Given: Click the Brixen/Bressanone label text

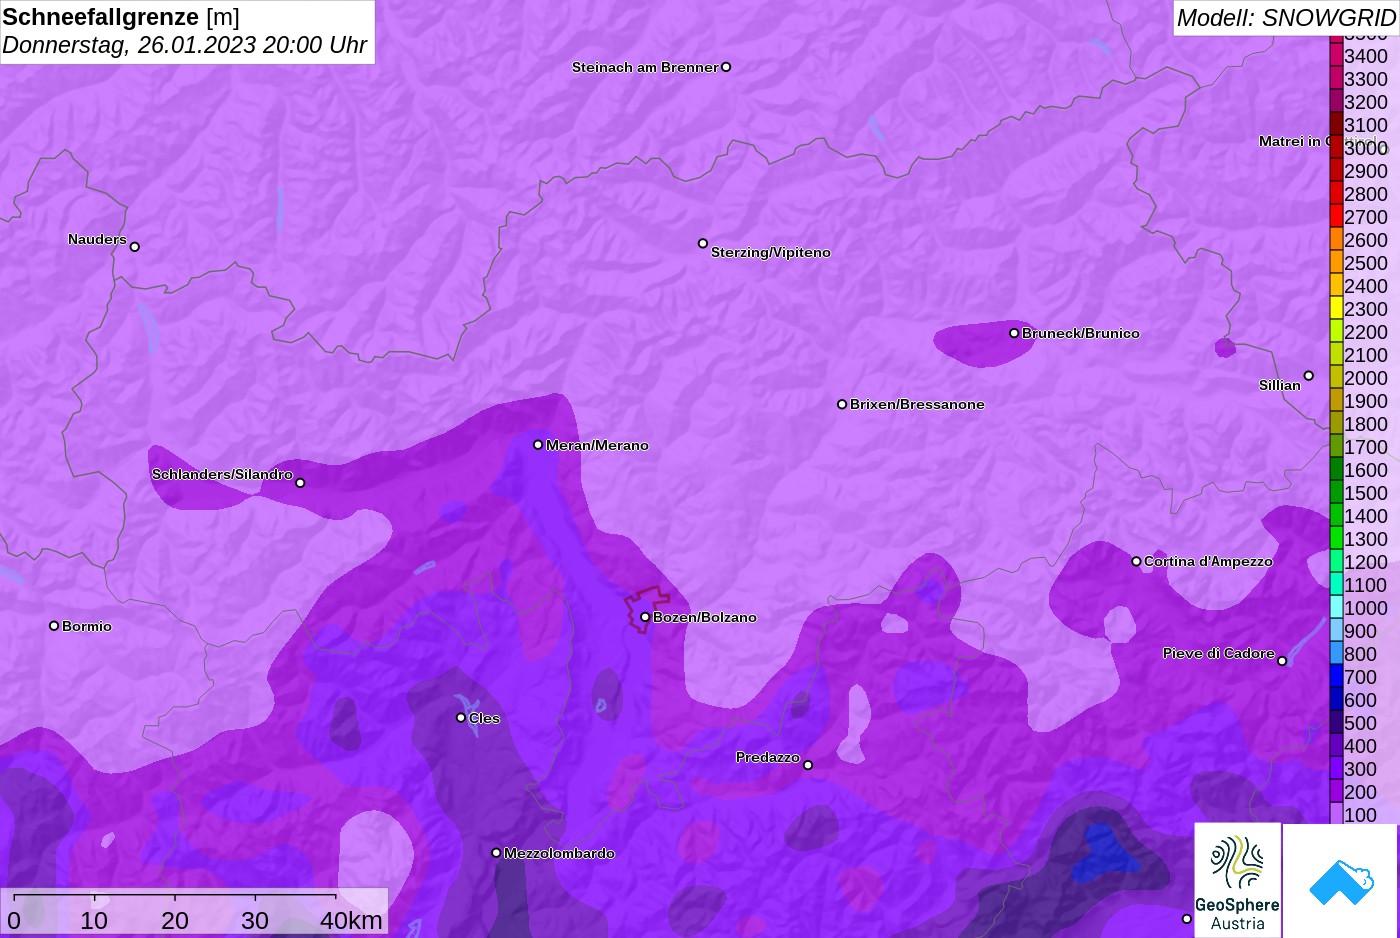Looking at the screenshot, I should (917, 404).
